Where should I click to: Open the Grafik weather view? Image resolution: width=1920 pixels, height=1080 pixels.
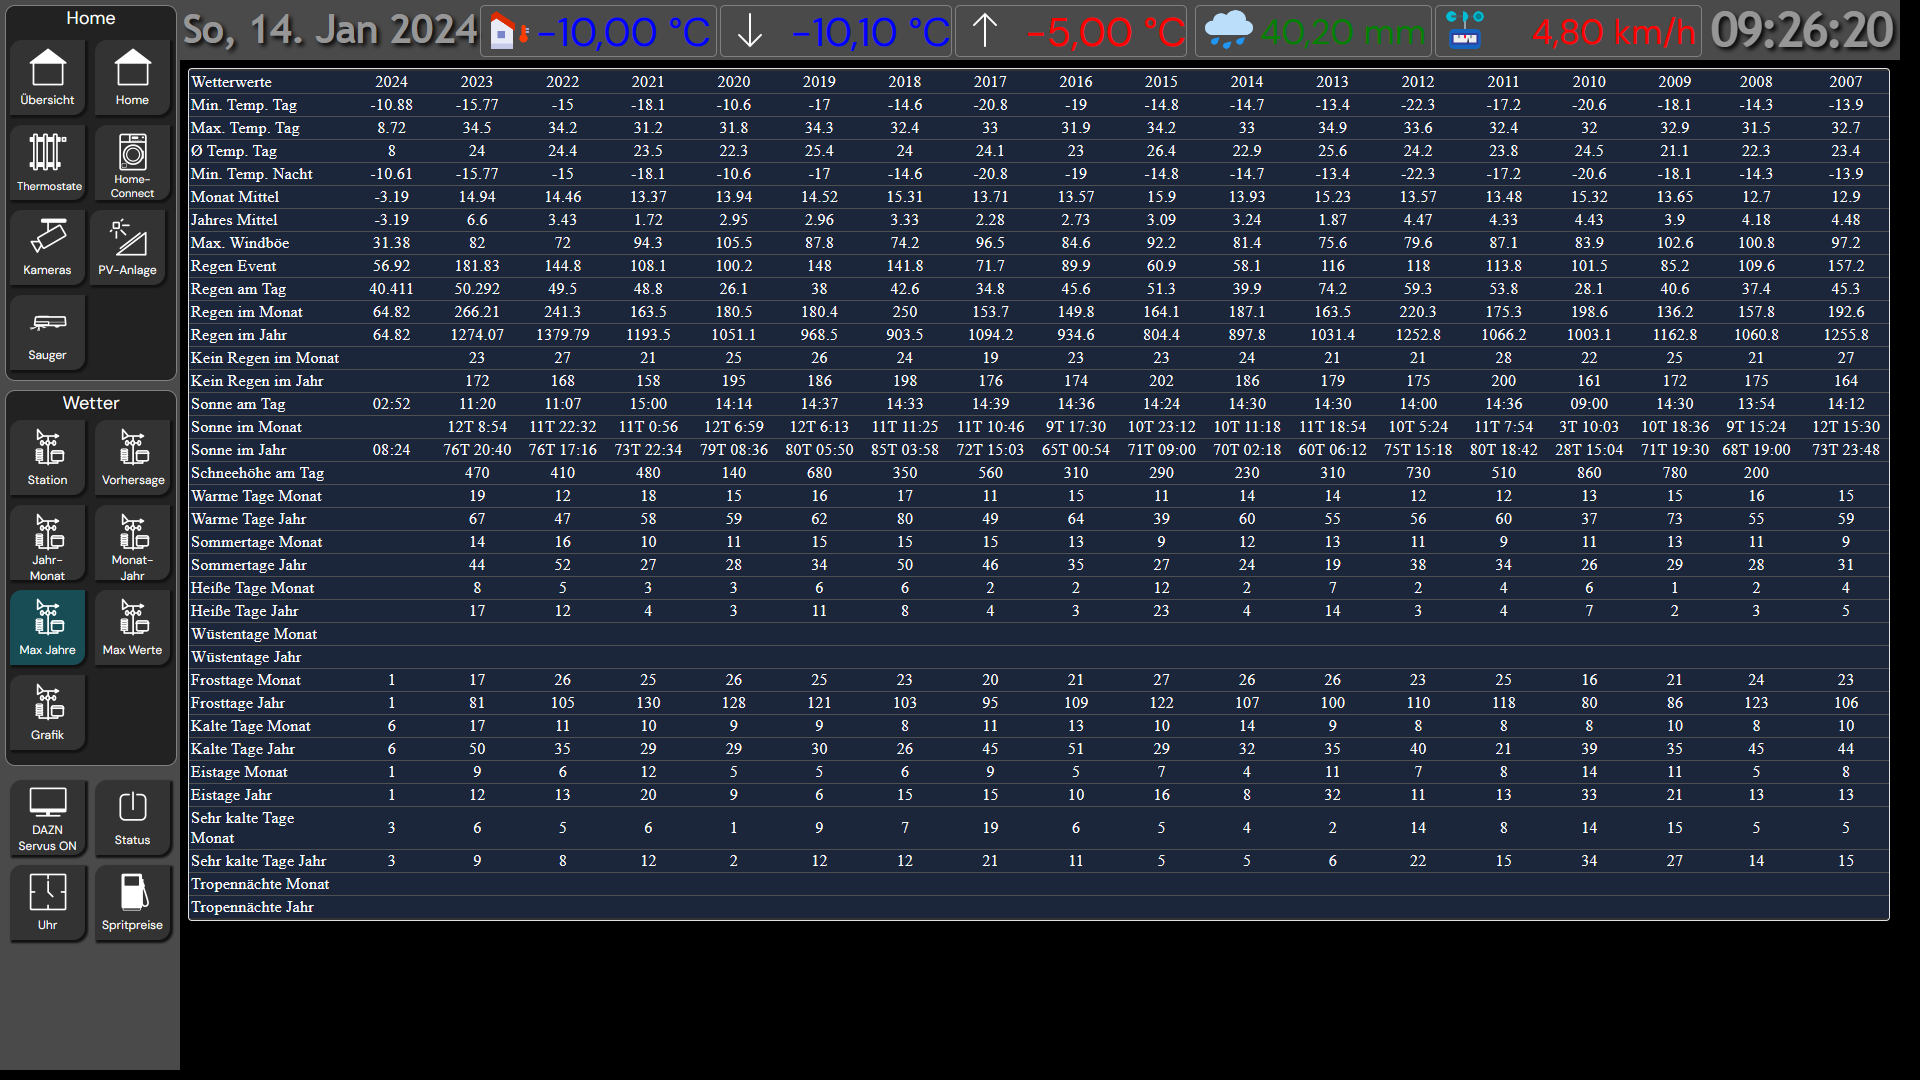(x=47, y=712)
